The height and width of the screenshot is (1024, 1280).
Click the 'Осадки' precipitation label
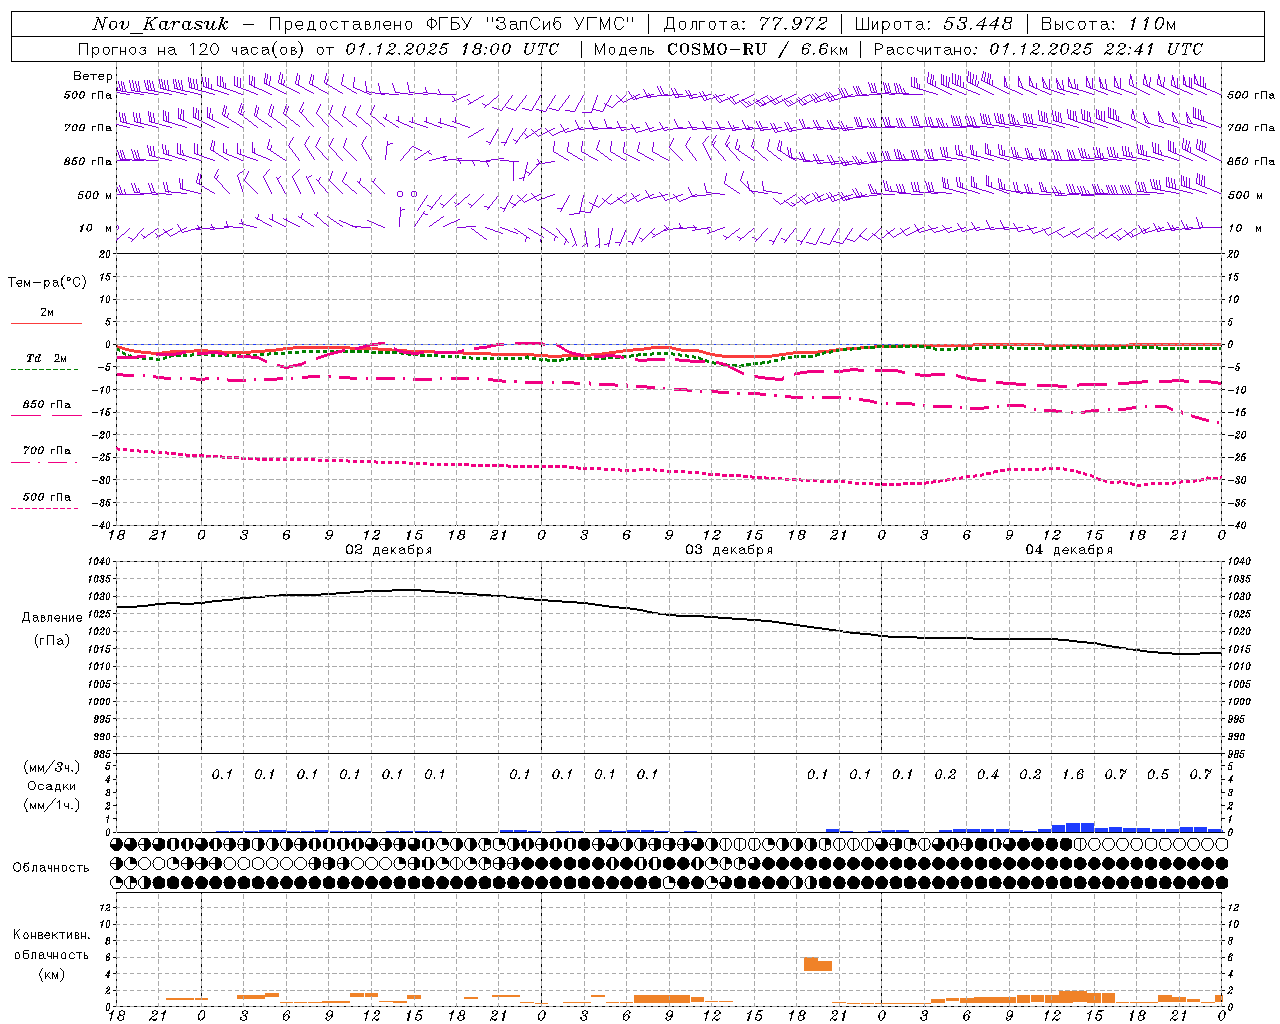(x=52, y=786)
